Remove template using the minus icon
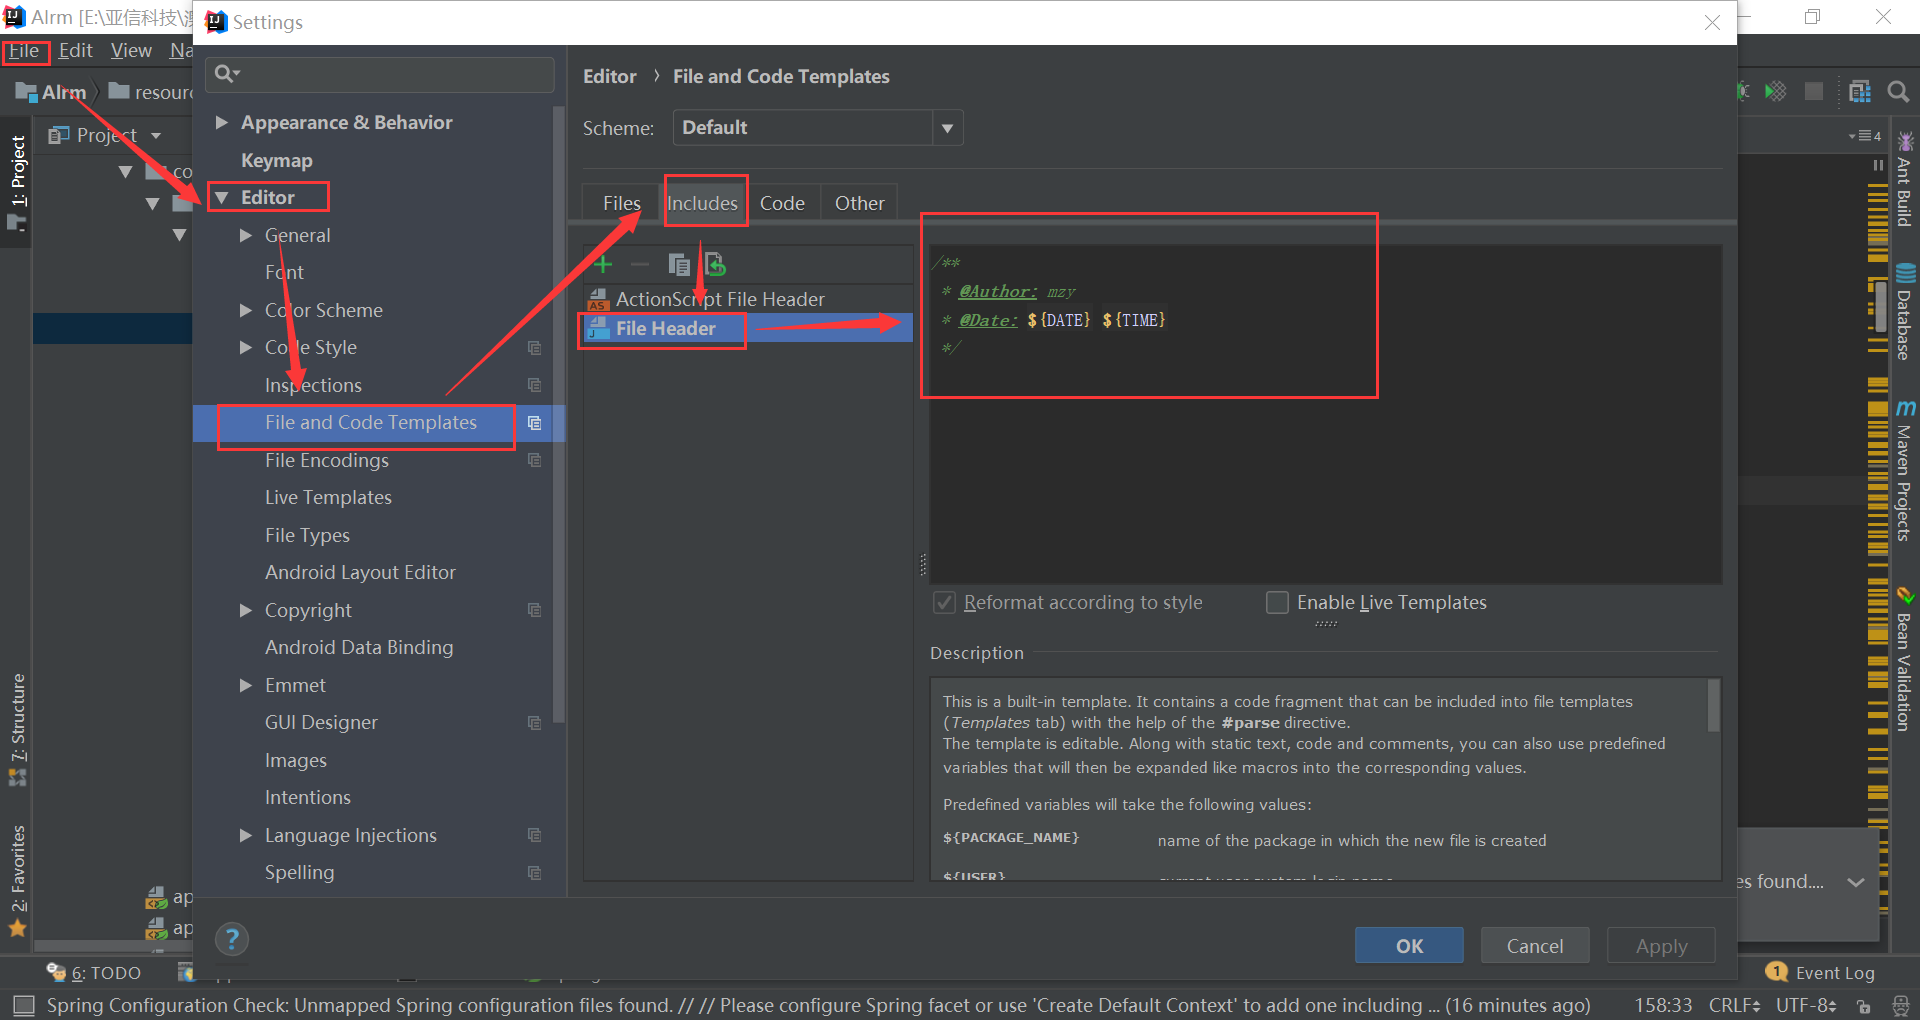 (640, 264)
